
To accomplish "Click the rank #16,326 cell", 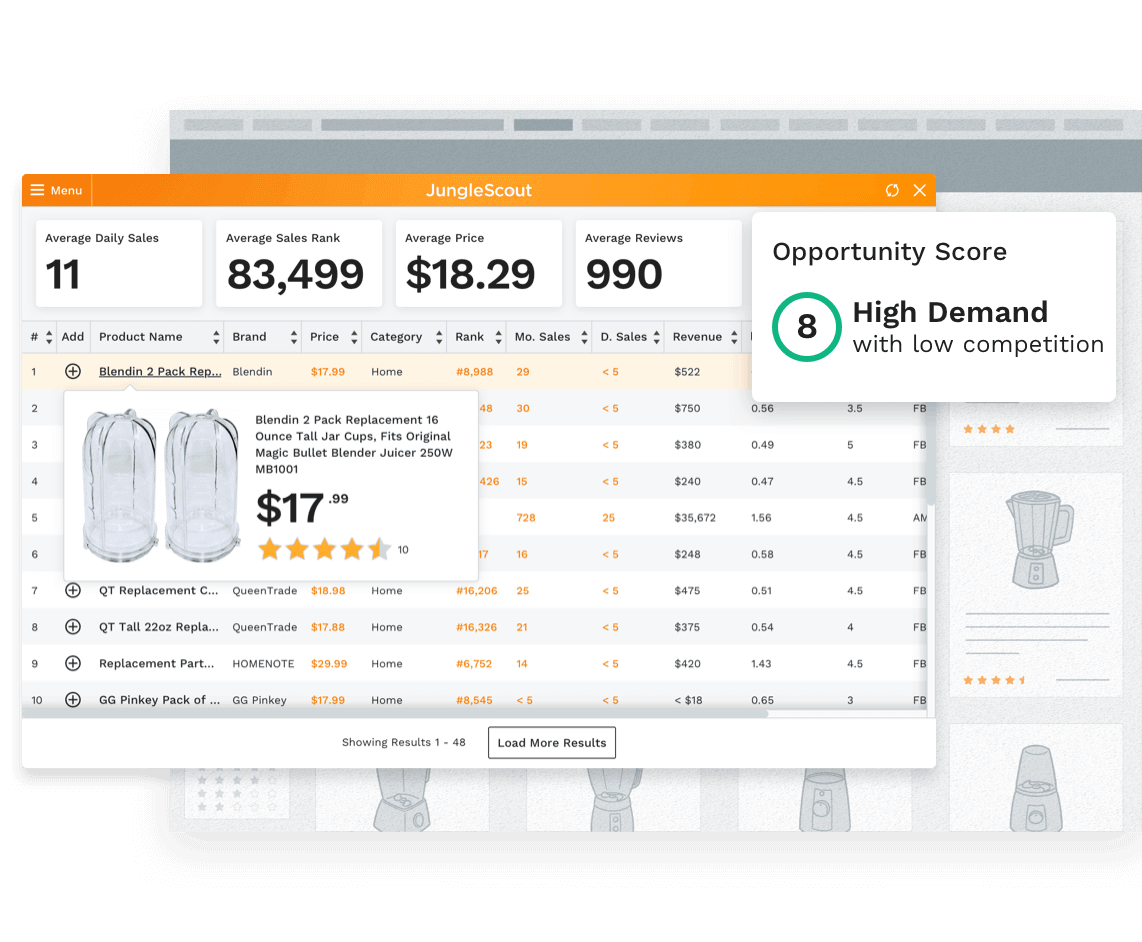I will (x=477, y=627).
